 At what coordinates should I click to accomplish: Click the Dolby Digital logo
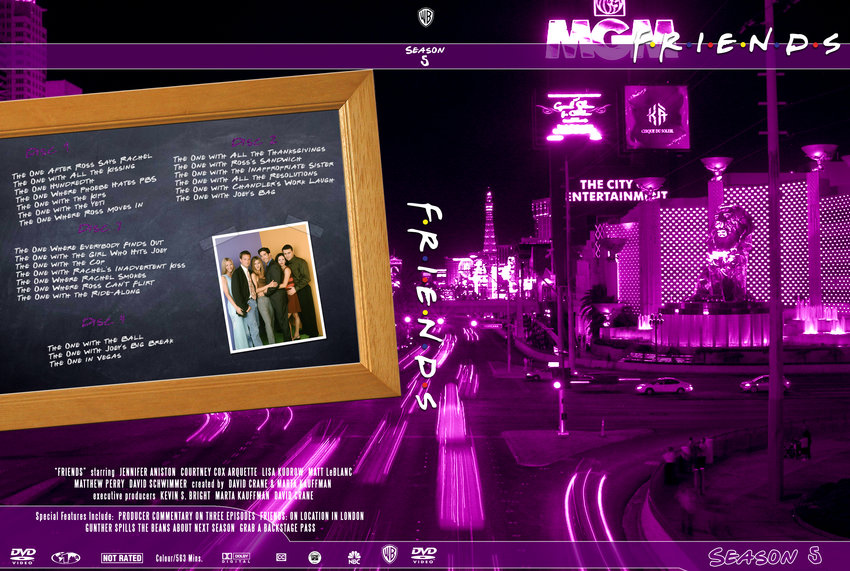(x=236, y=557)
